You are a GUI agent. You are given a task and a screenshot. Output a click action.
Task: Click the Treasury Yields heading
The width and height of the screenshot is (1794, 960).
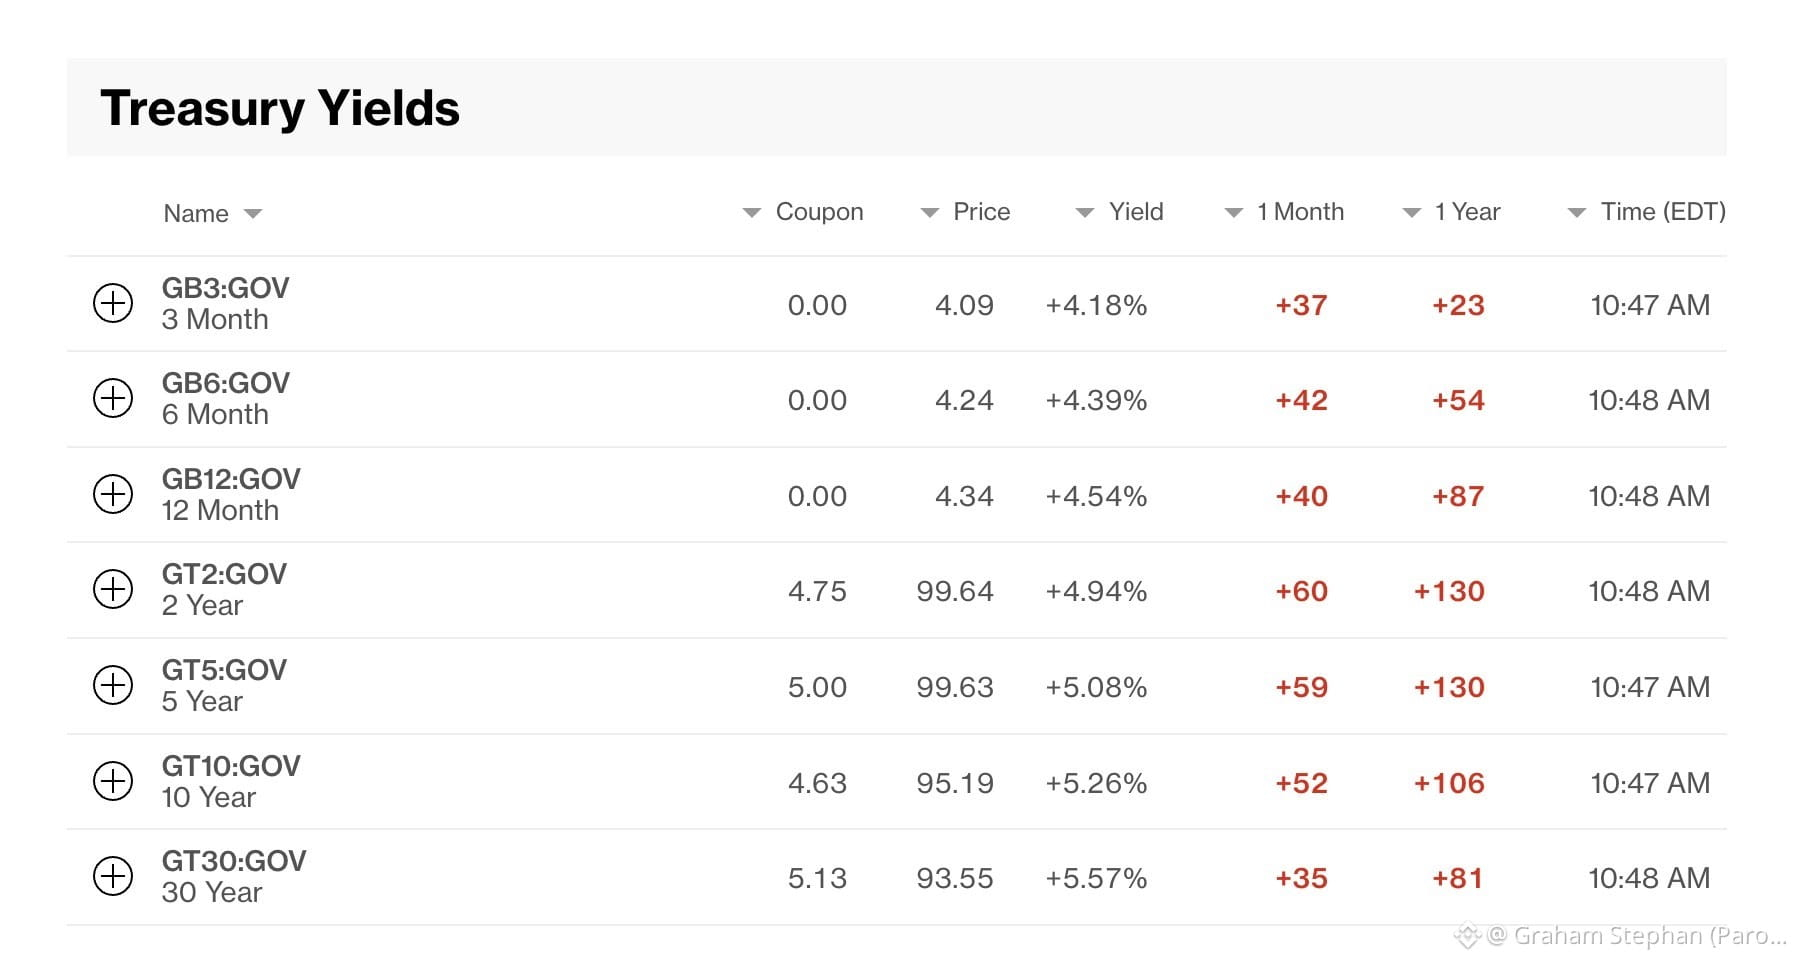pos(280,108)
